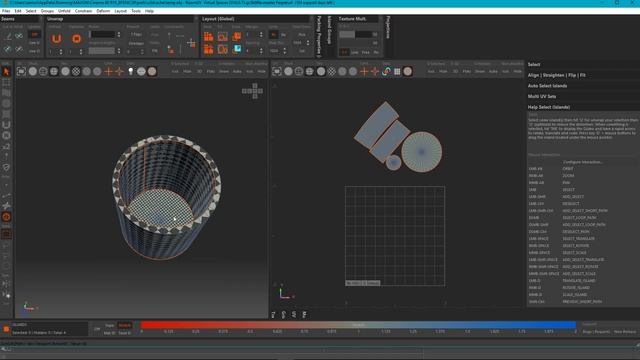
Task: Open the Layout menu
Action: click(120, 11)
